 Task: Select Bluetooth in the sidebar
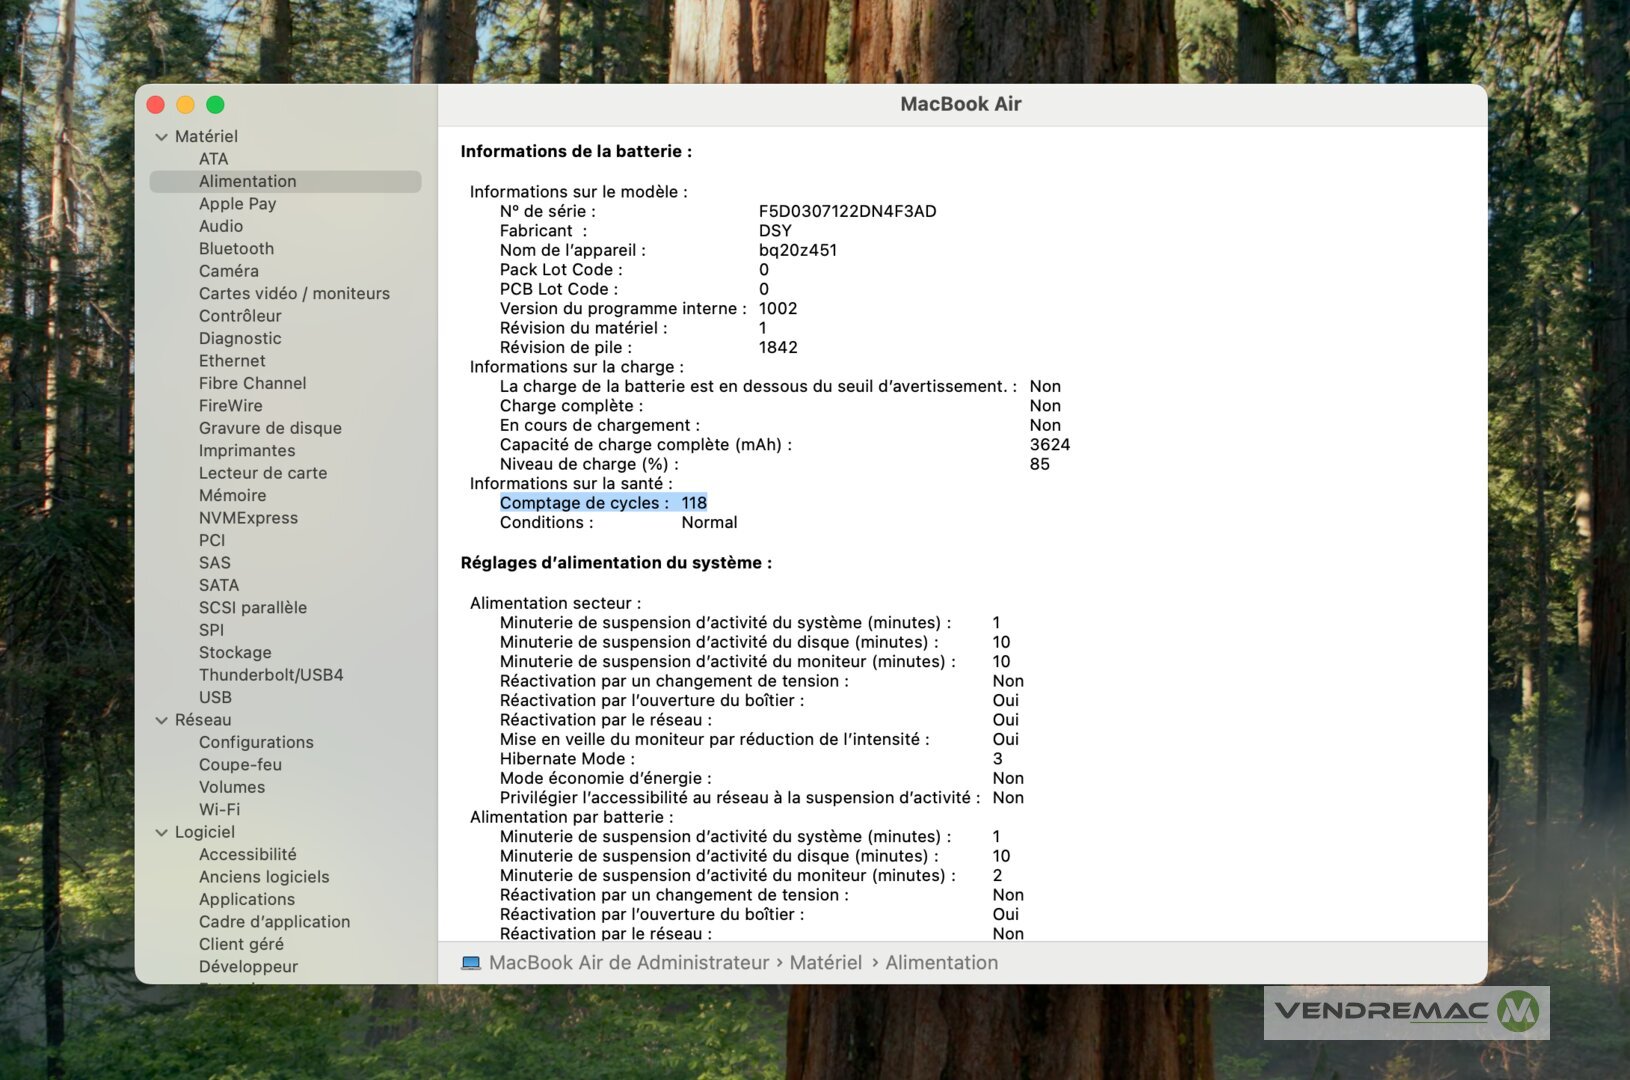236,249
